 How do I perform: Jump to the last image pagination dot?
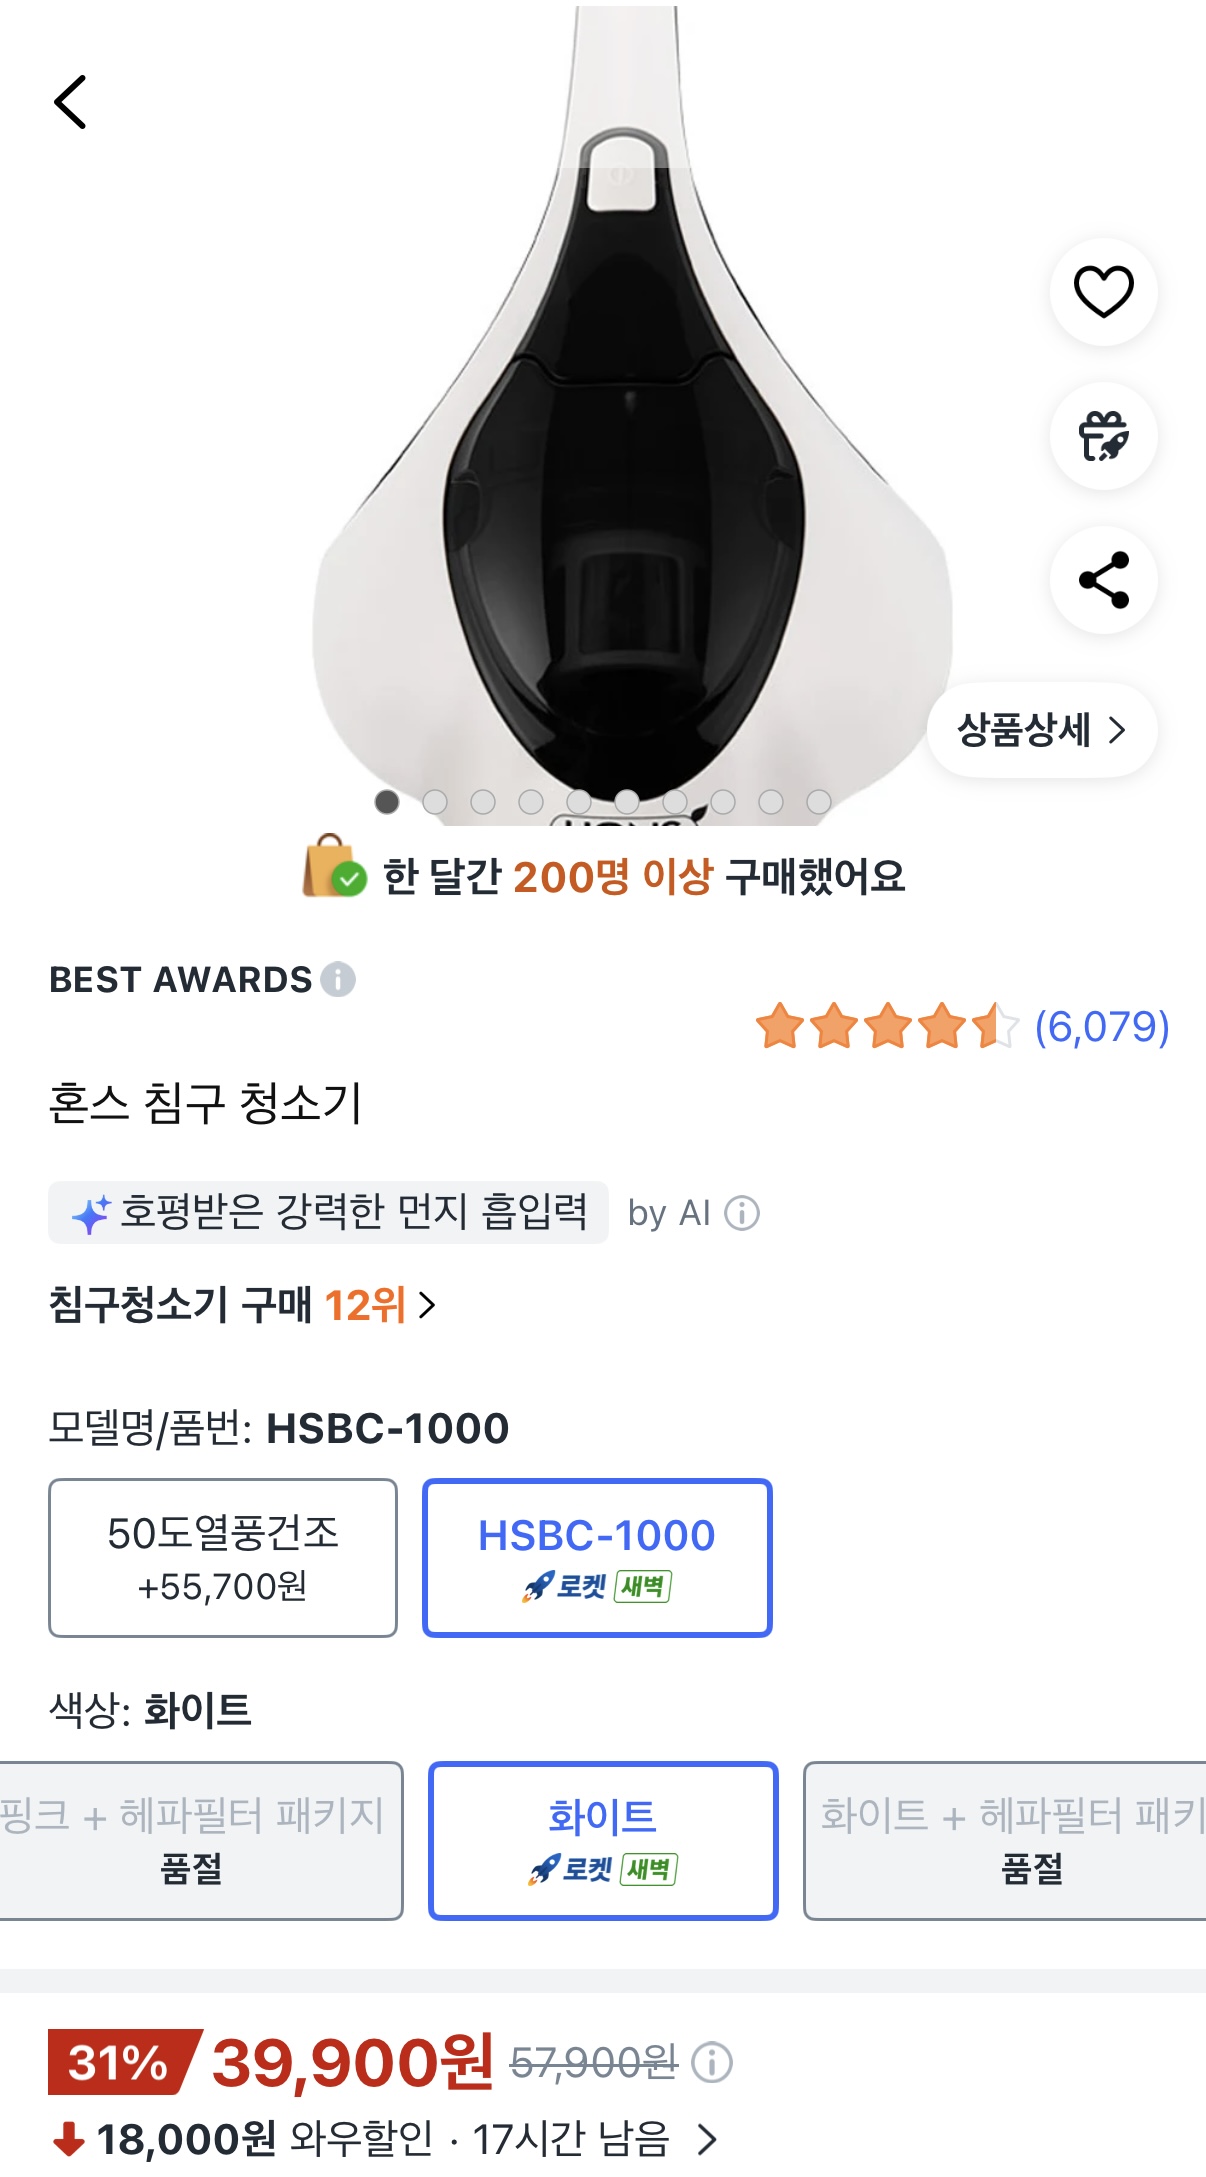(x=819, y=802)
